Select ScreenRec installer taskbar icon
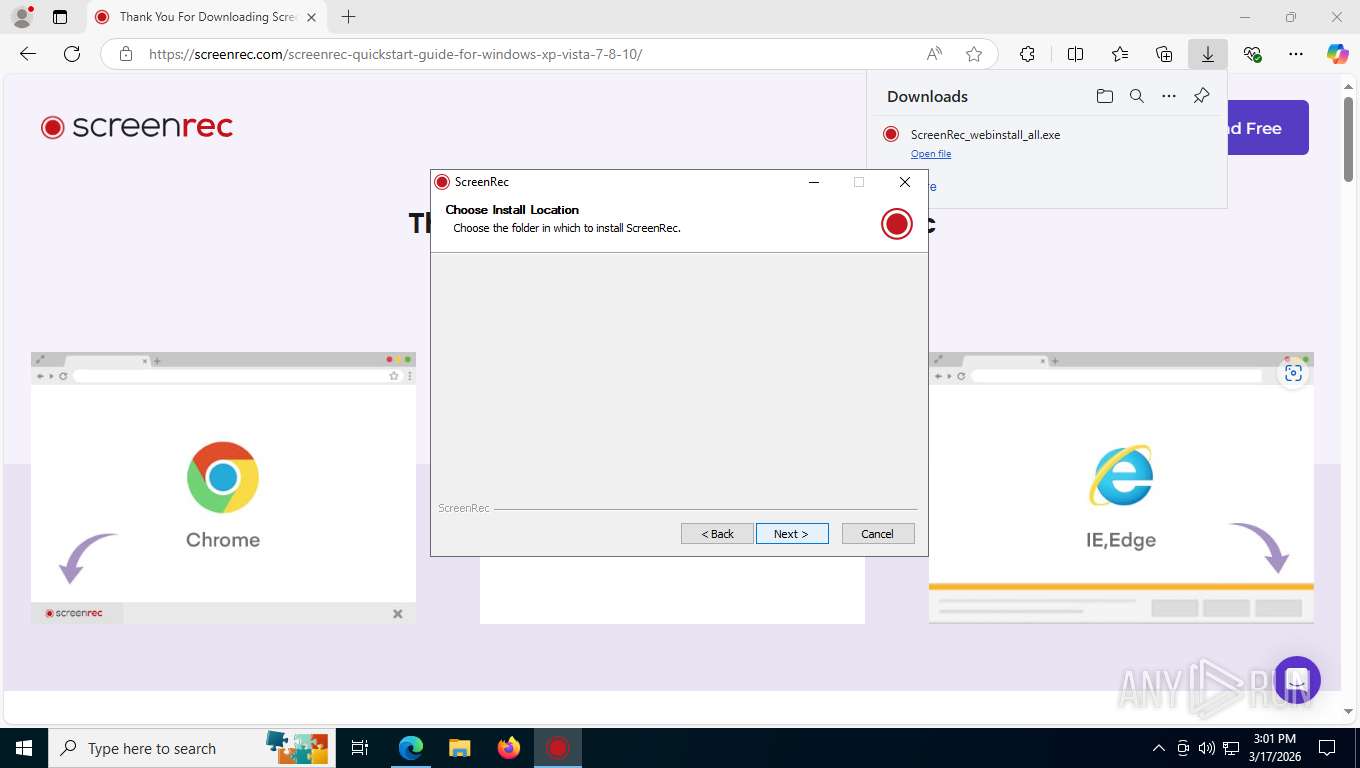 coord(558,748)
